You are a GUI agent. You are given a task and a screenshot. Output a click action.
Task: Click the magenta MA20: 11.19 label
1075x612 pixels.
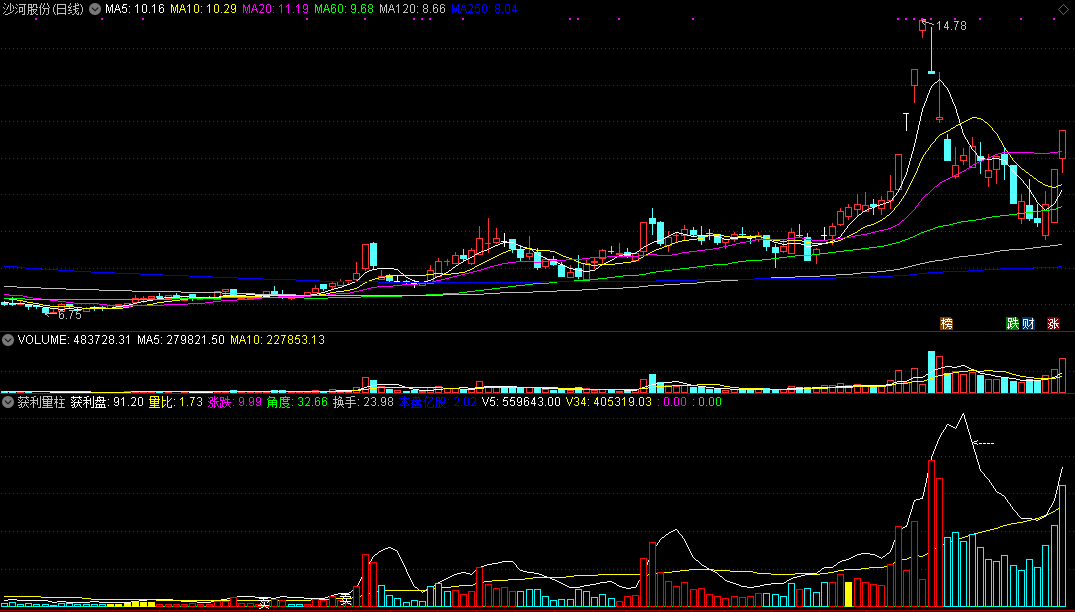(276, 10)
